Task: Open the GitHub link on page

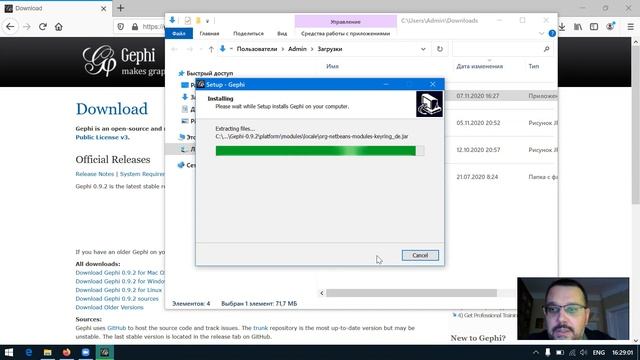Action: (116, 328)
